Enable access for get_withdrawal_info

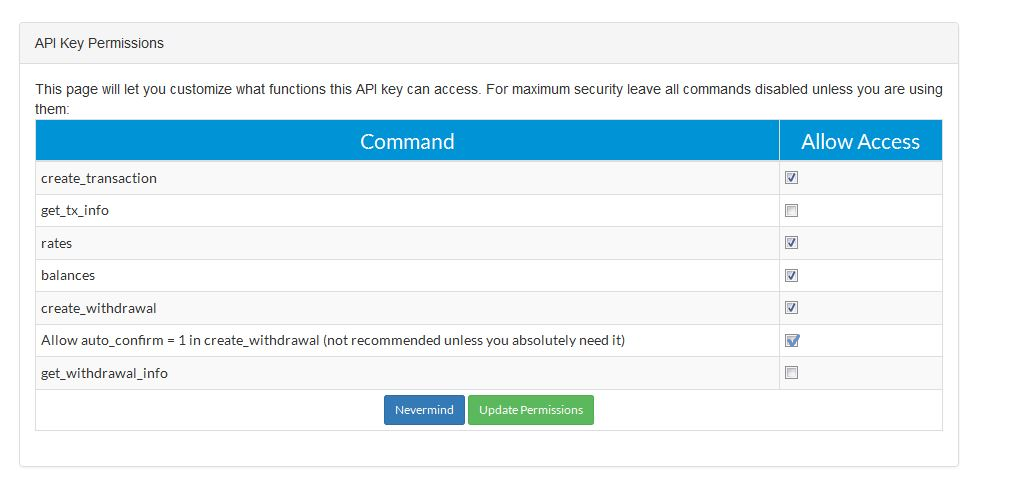(x=791, y=373)
